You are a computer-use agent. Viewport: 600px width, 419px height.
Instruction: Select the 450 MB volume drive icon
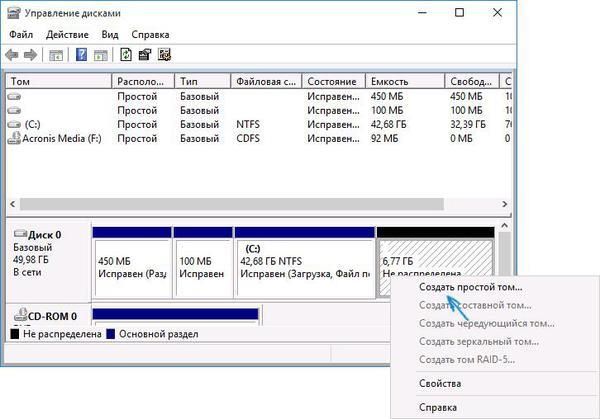[14, 96]
